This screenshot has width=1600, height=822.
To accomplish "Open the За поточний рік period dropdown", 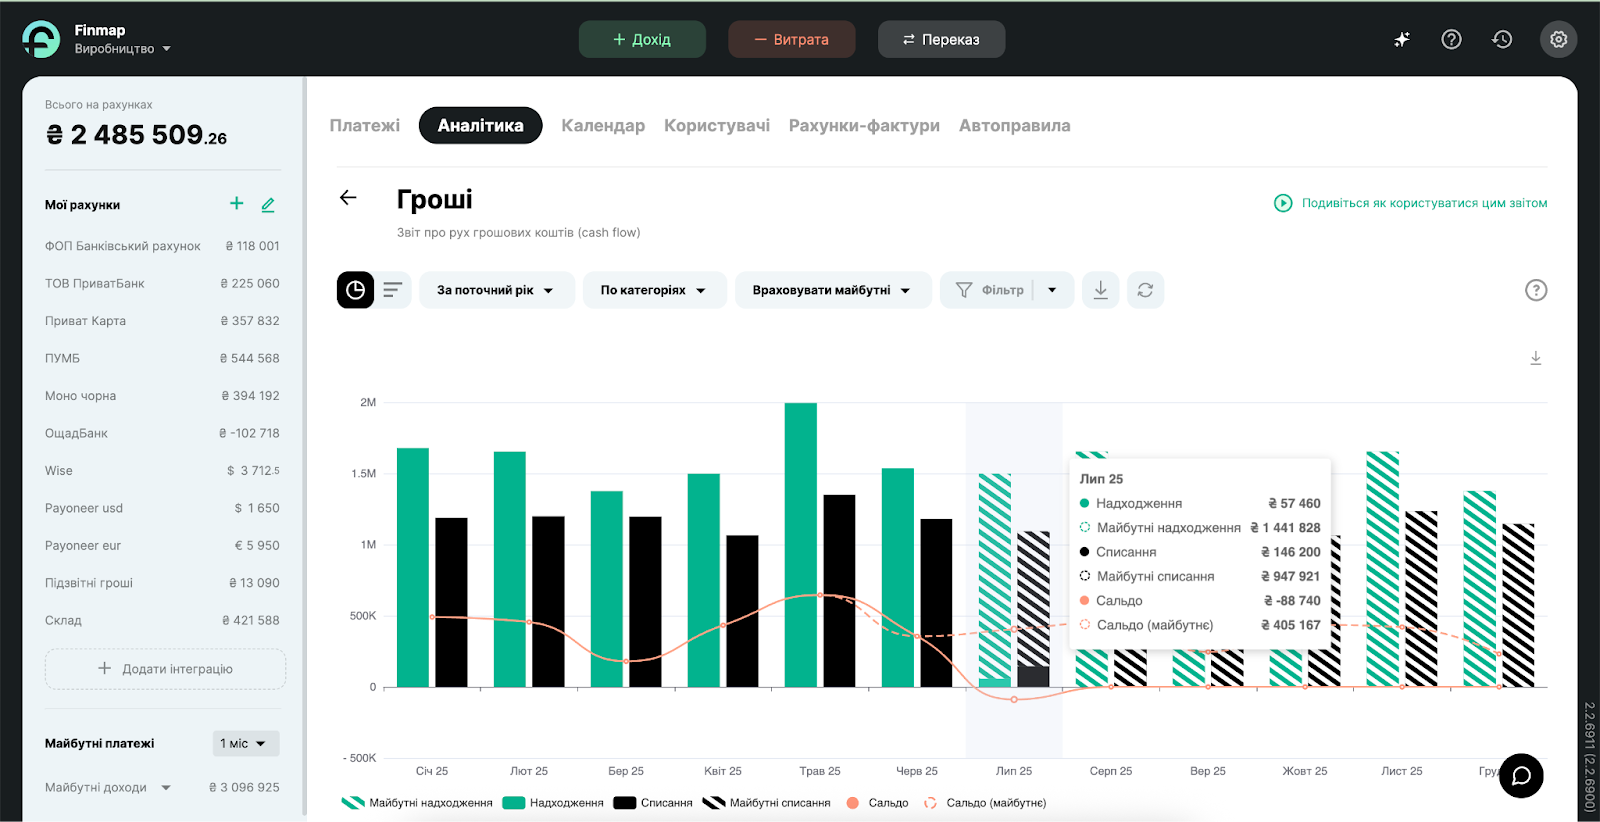I will 497,290.
